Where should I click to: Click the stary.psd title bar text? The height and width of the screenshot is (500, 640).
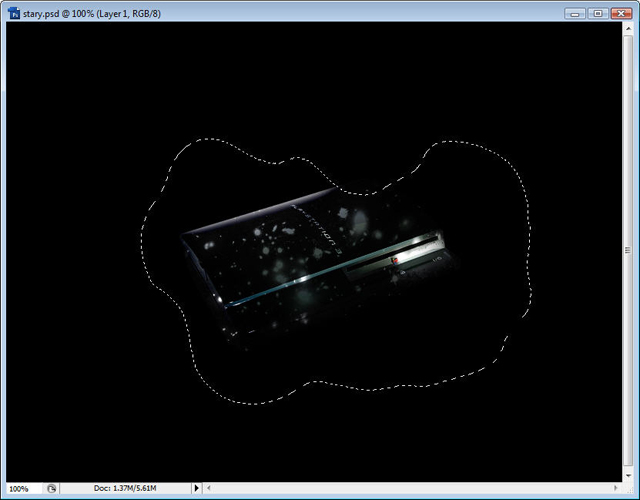tap(92, 14)
